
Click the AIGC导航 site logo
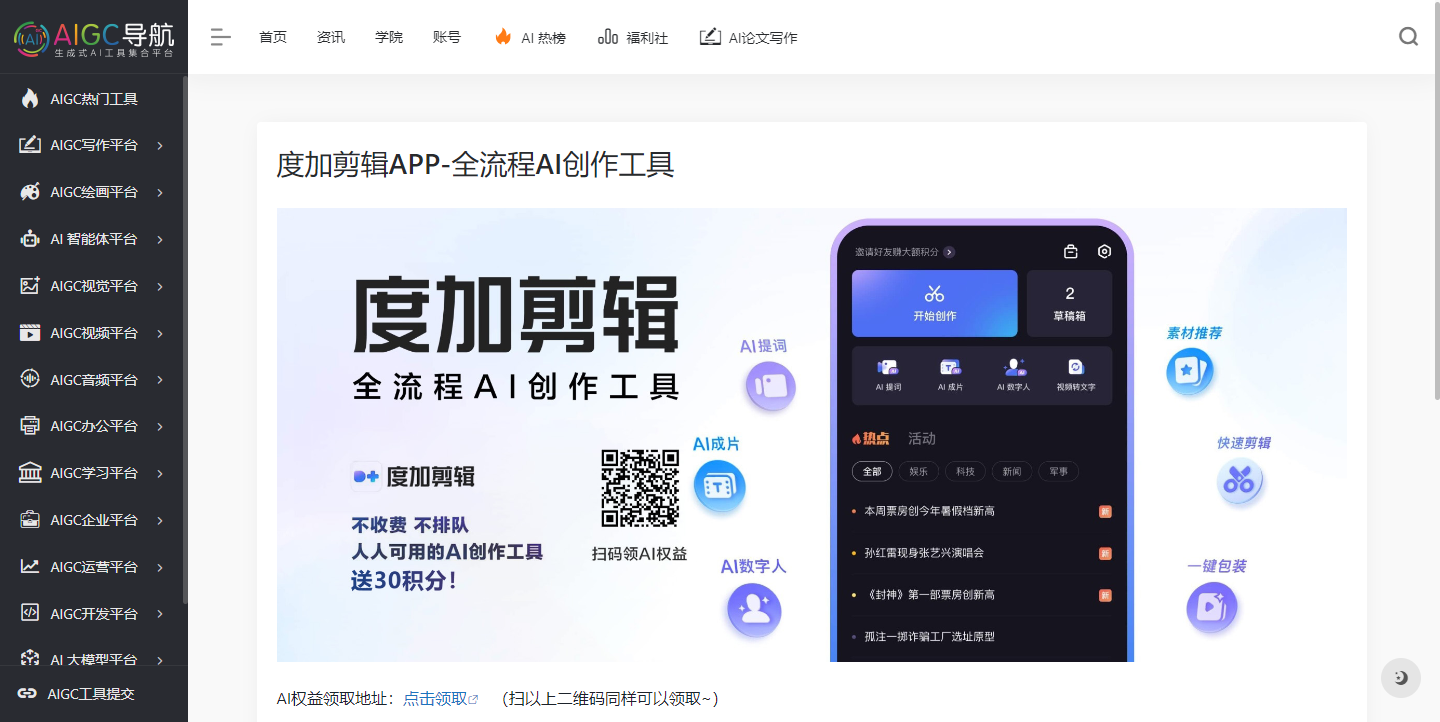[93, 37]
